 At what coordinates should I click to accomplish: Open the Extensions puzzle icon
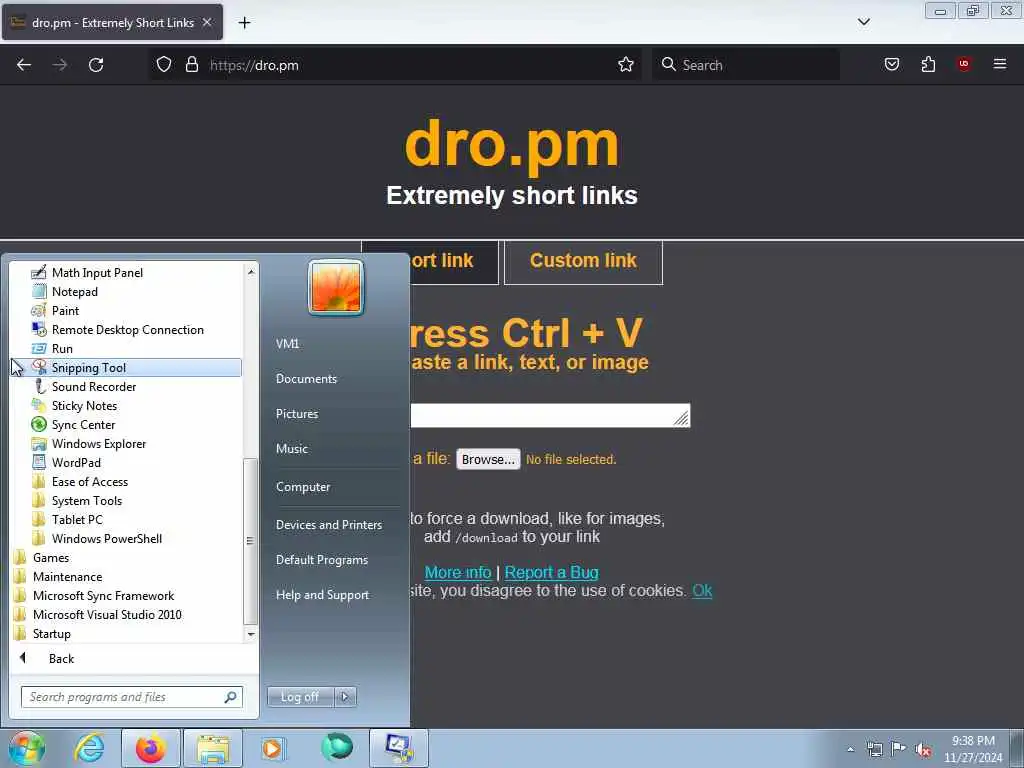[x=928, y=65]
